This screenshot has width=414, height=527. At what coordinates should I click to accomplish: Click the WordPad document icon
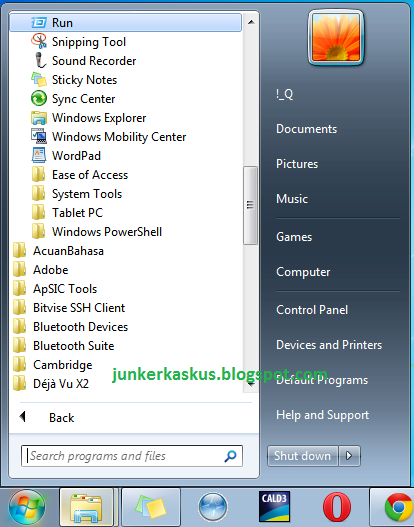coord(39,156)
